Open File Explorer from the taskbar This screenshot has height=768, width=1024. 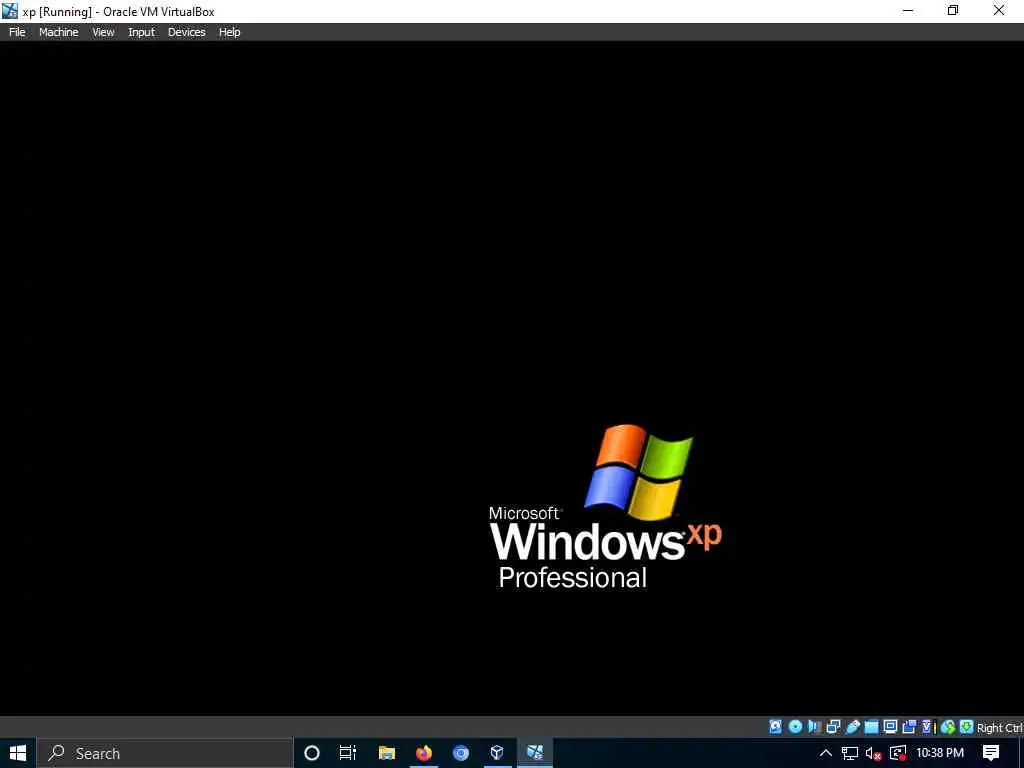[387, 753]
